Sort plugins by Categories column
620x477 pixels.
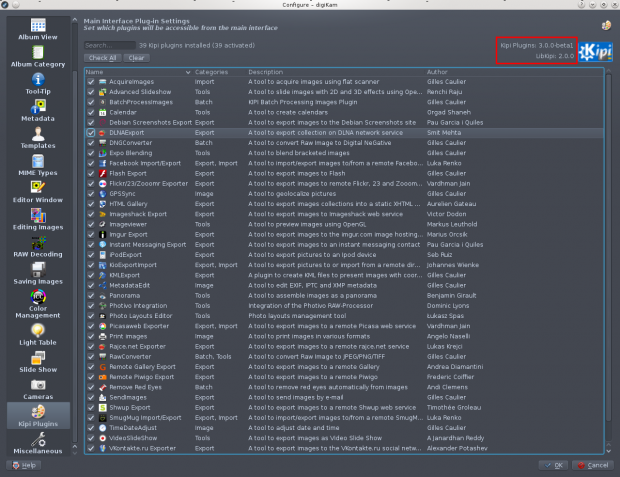click(211, 72)
